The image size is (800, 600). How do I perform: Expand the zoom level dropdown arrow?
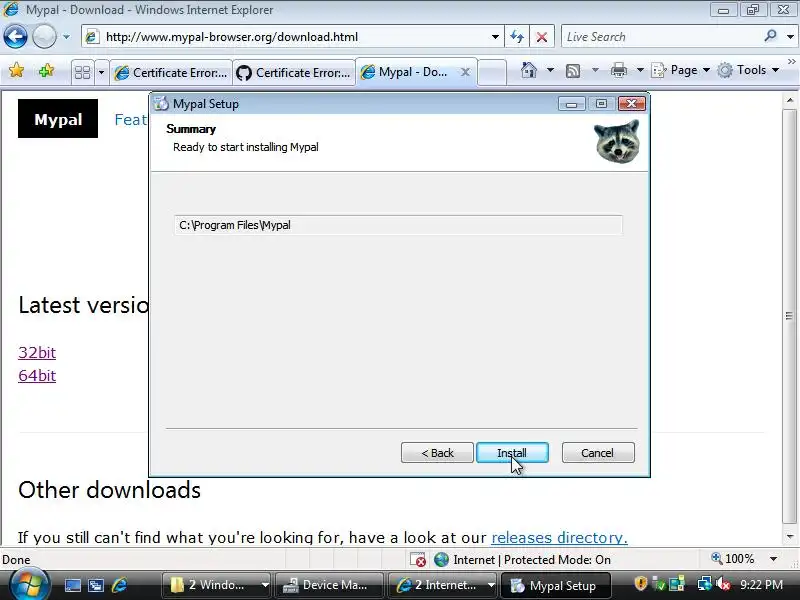(773, 559)
